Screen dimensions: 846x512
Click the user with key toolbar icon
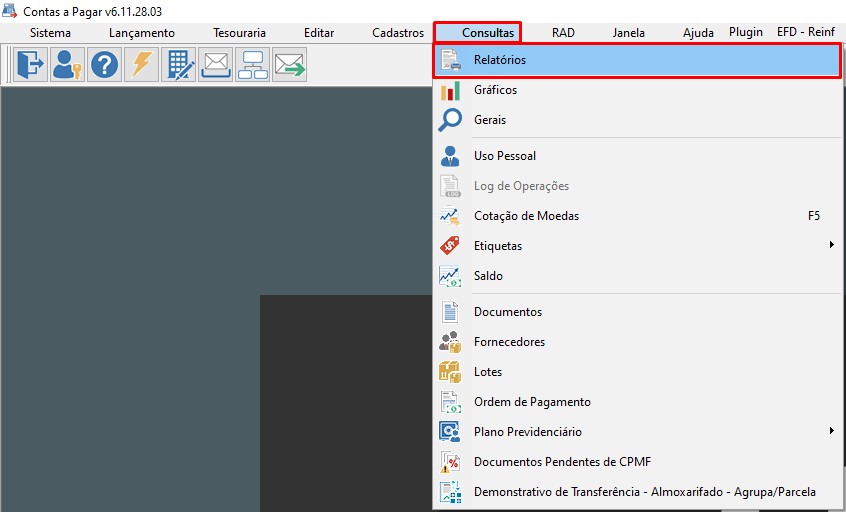(x=67, y=65)
